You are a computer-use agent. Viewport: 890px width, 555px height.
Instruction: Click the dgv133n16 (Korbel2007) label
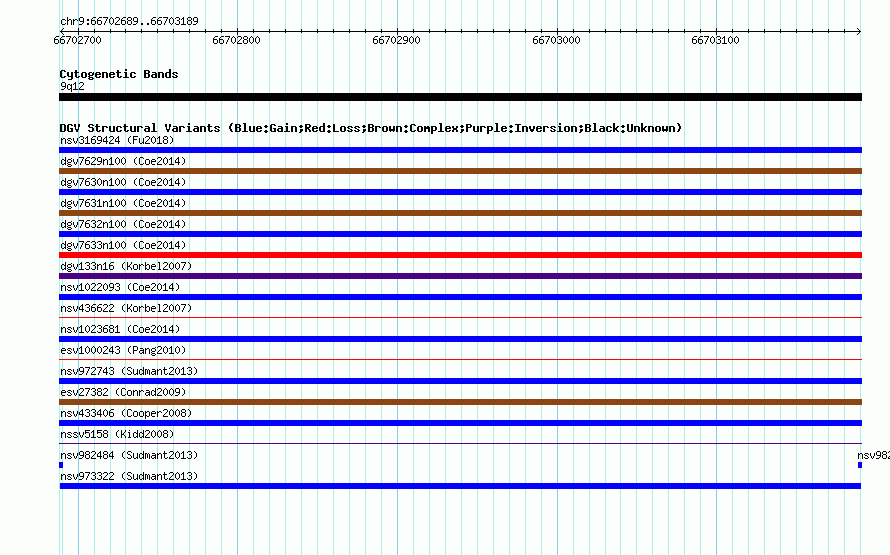[126, 266]
